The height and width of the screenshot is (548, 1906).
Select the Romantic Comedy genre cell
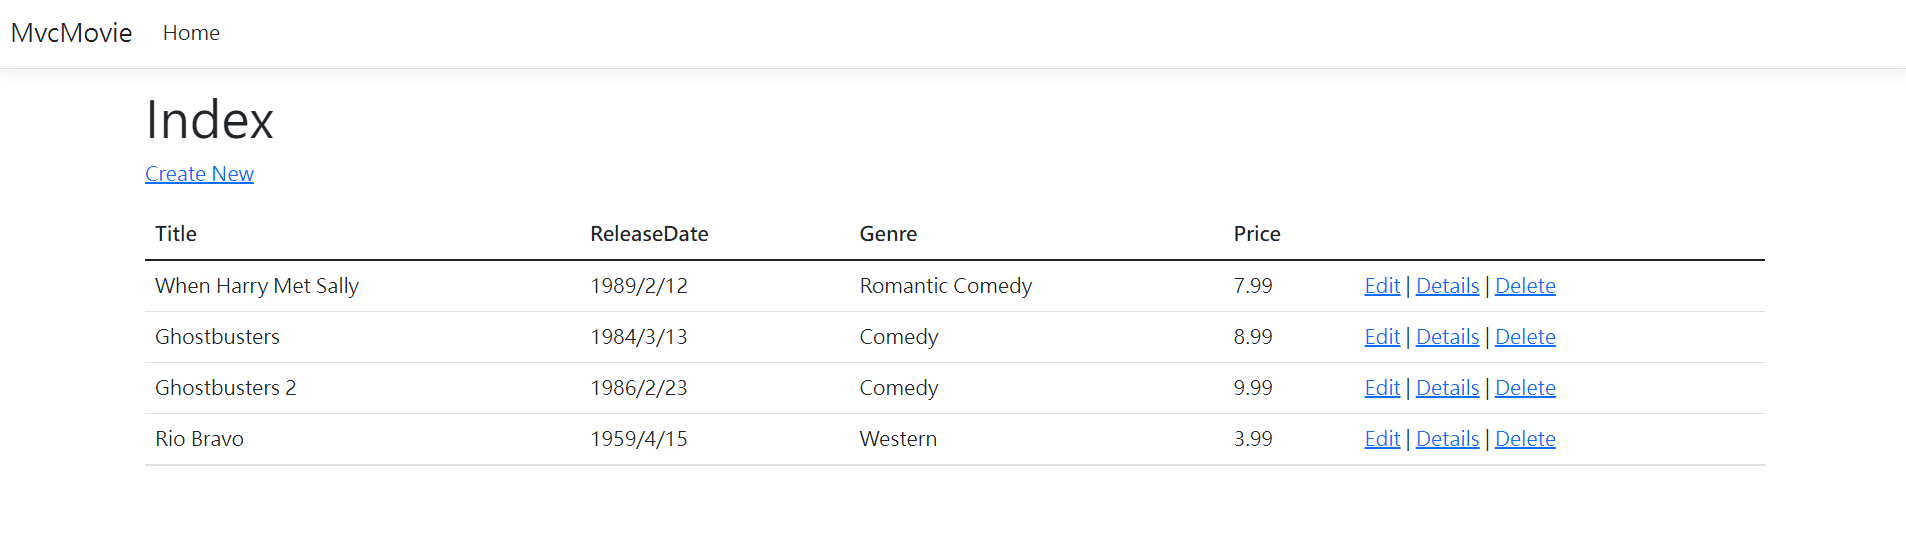(946, 286)
